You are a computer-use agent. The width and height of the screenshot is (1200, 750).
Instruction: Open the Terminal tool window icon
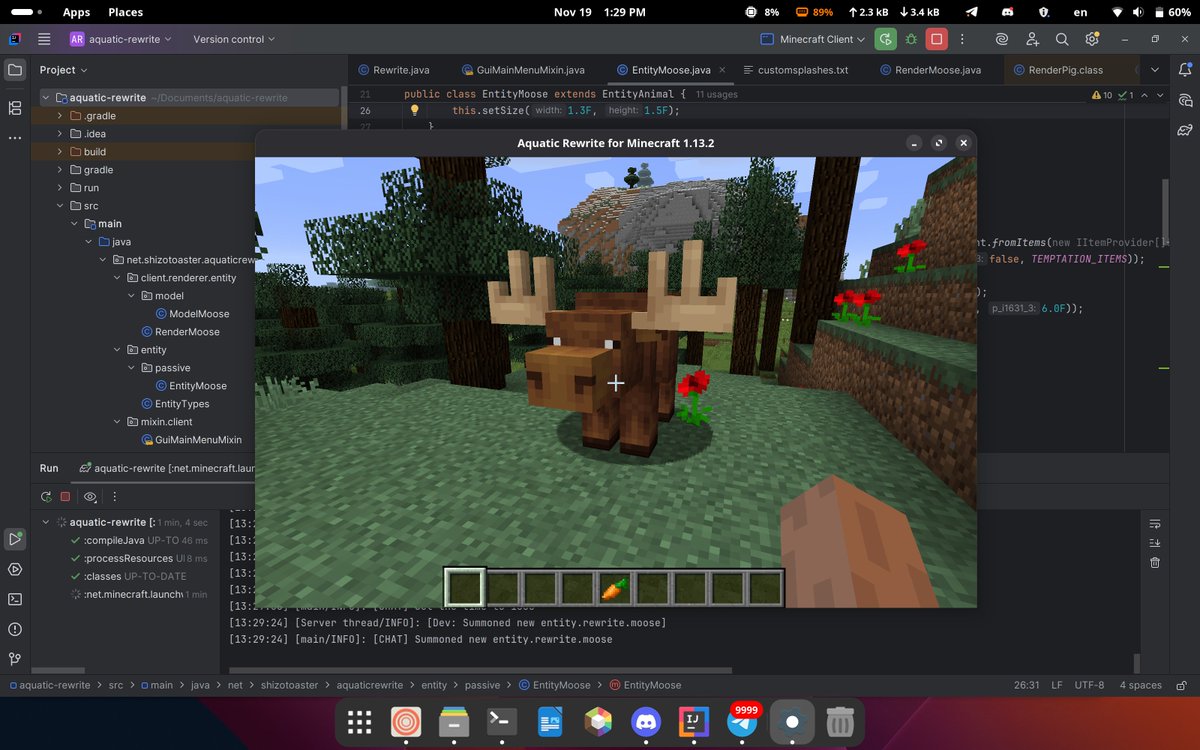pyautogui.click(x=14, y=599)
